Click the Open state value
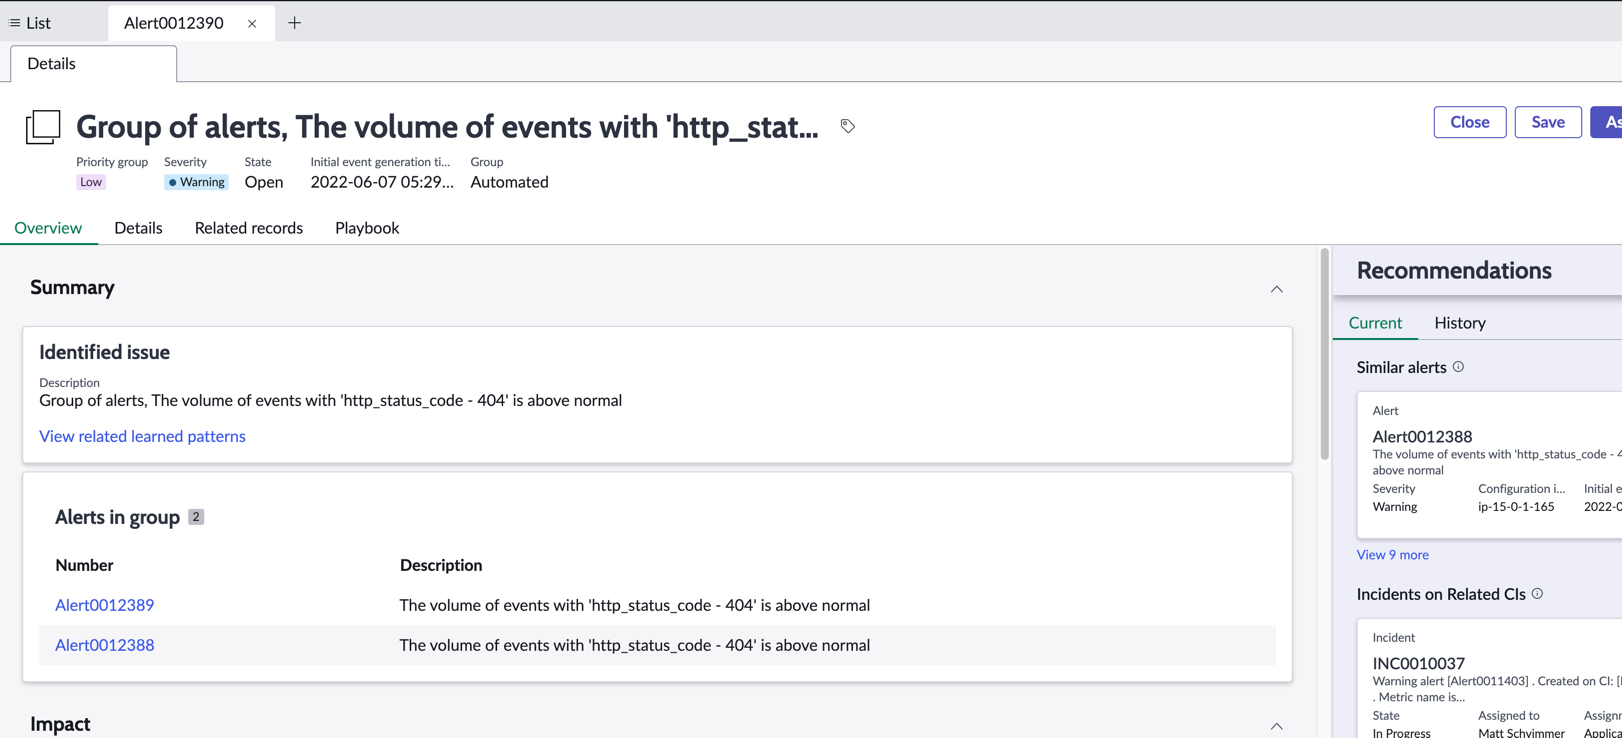1622x738 pixels. [264, 182]
